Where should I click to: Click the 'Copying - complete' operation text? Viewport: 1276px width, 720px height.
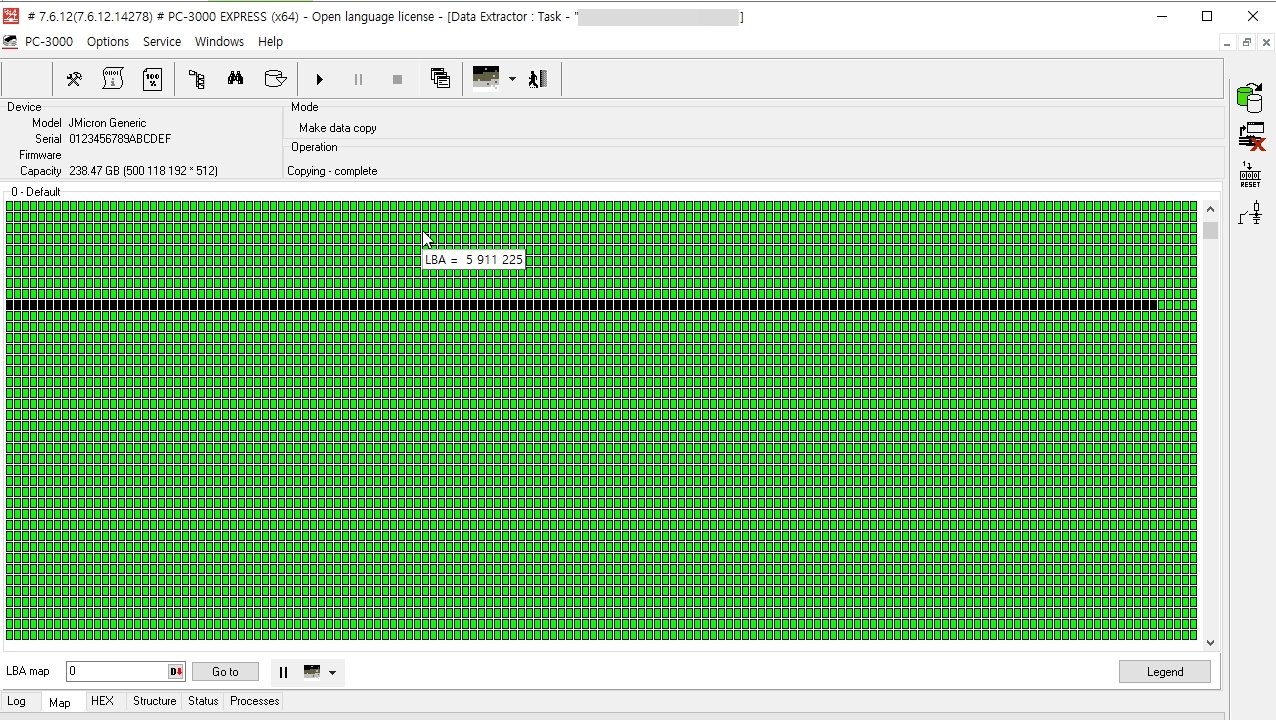pyautogui.click(x=332, y=171)
